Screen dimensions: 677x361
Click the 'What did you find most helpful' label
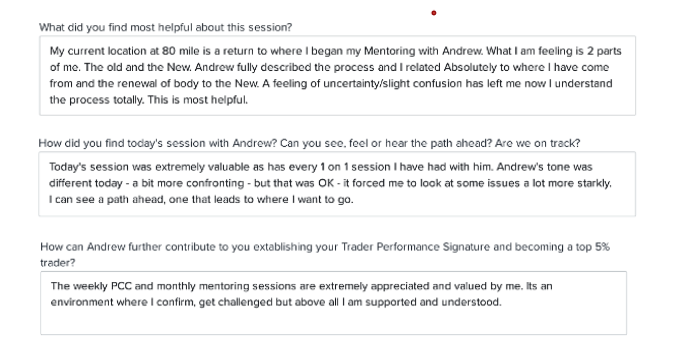point(165,27)
